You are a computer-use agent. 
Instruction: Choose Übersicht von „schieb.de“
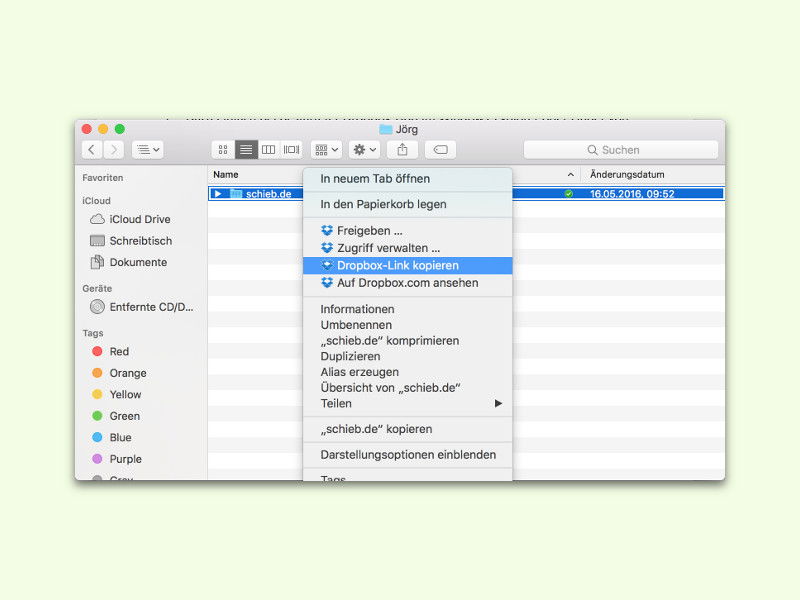coord(408,388)
